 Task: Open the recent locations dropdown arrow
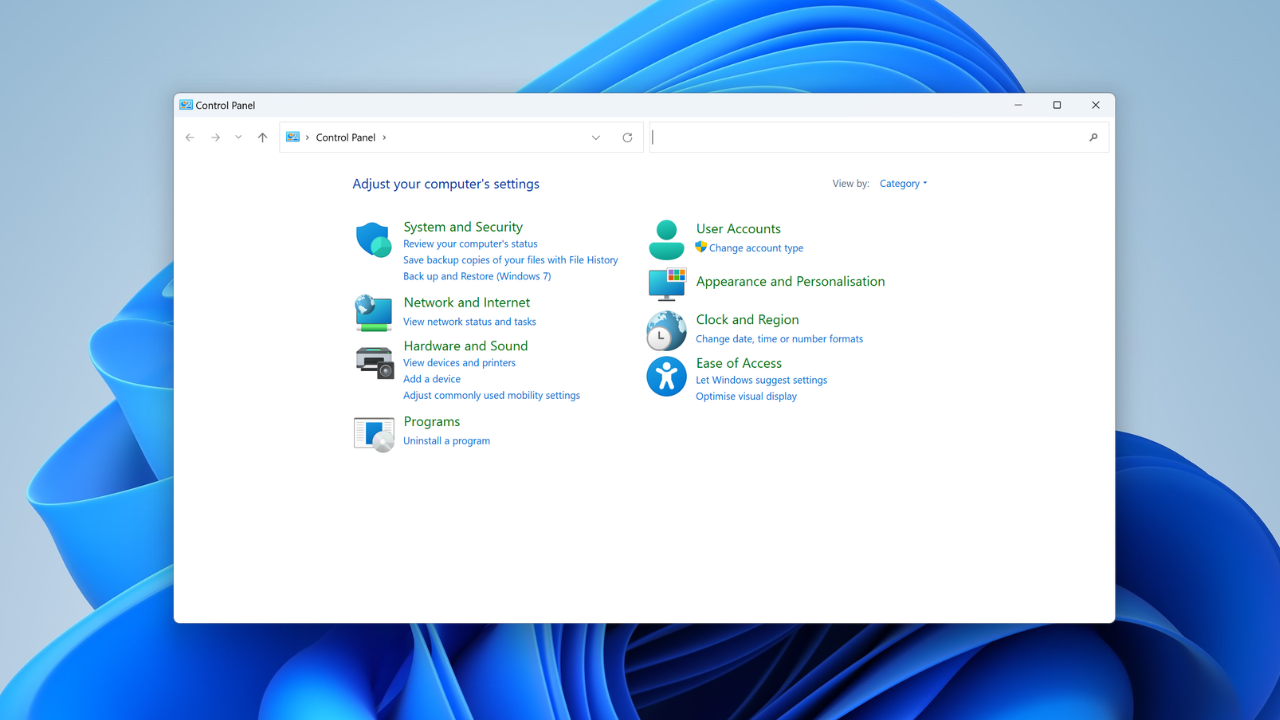238,138
